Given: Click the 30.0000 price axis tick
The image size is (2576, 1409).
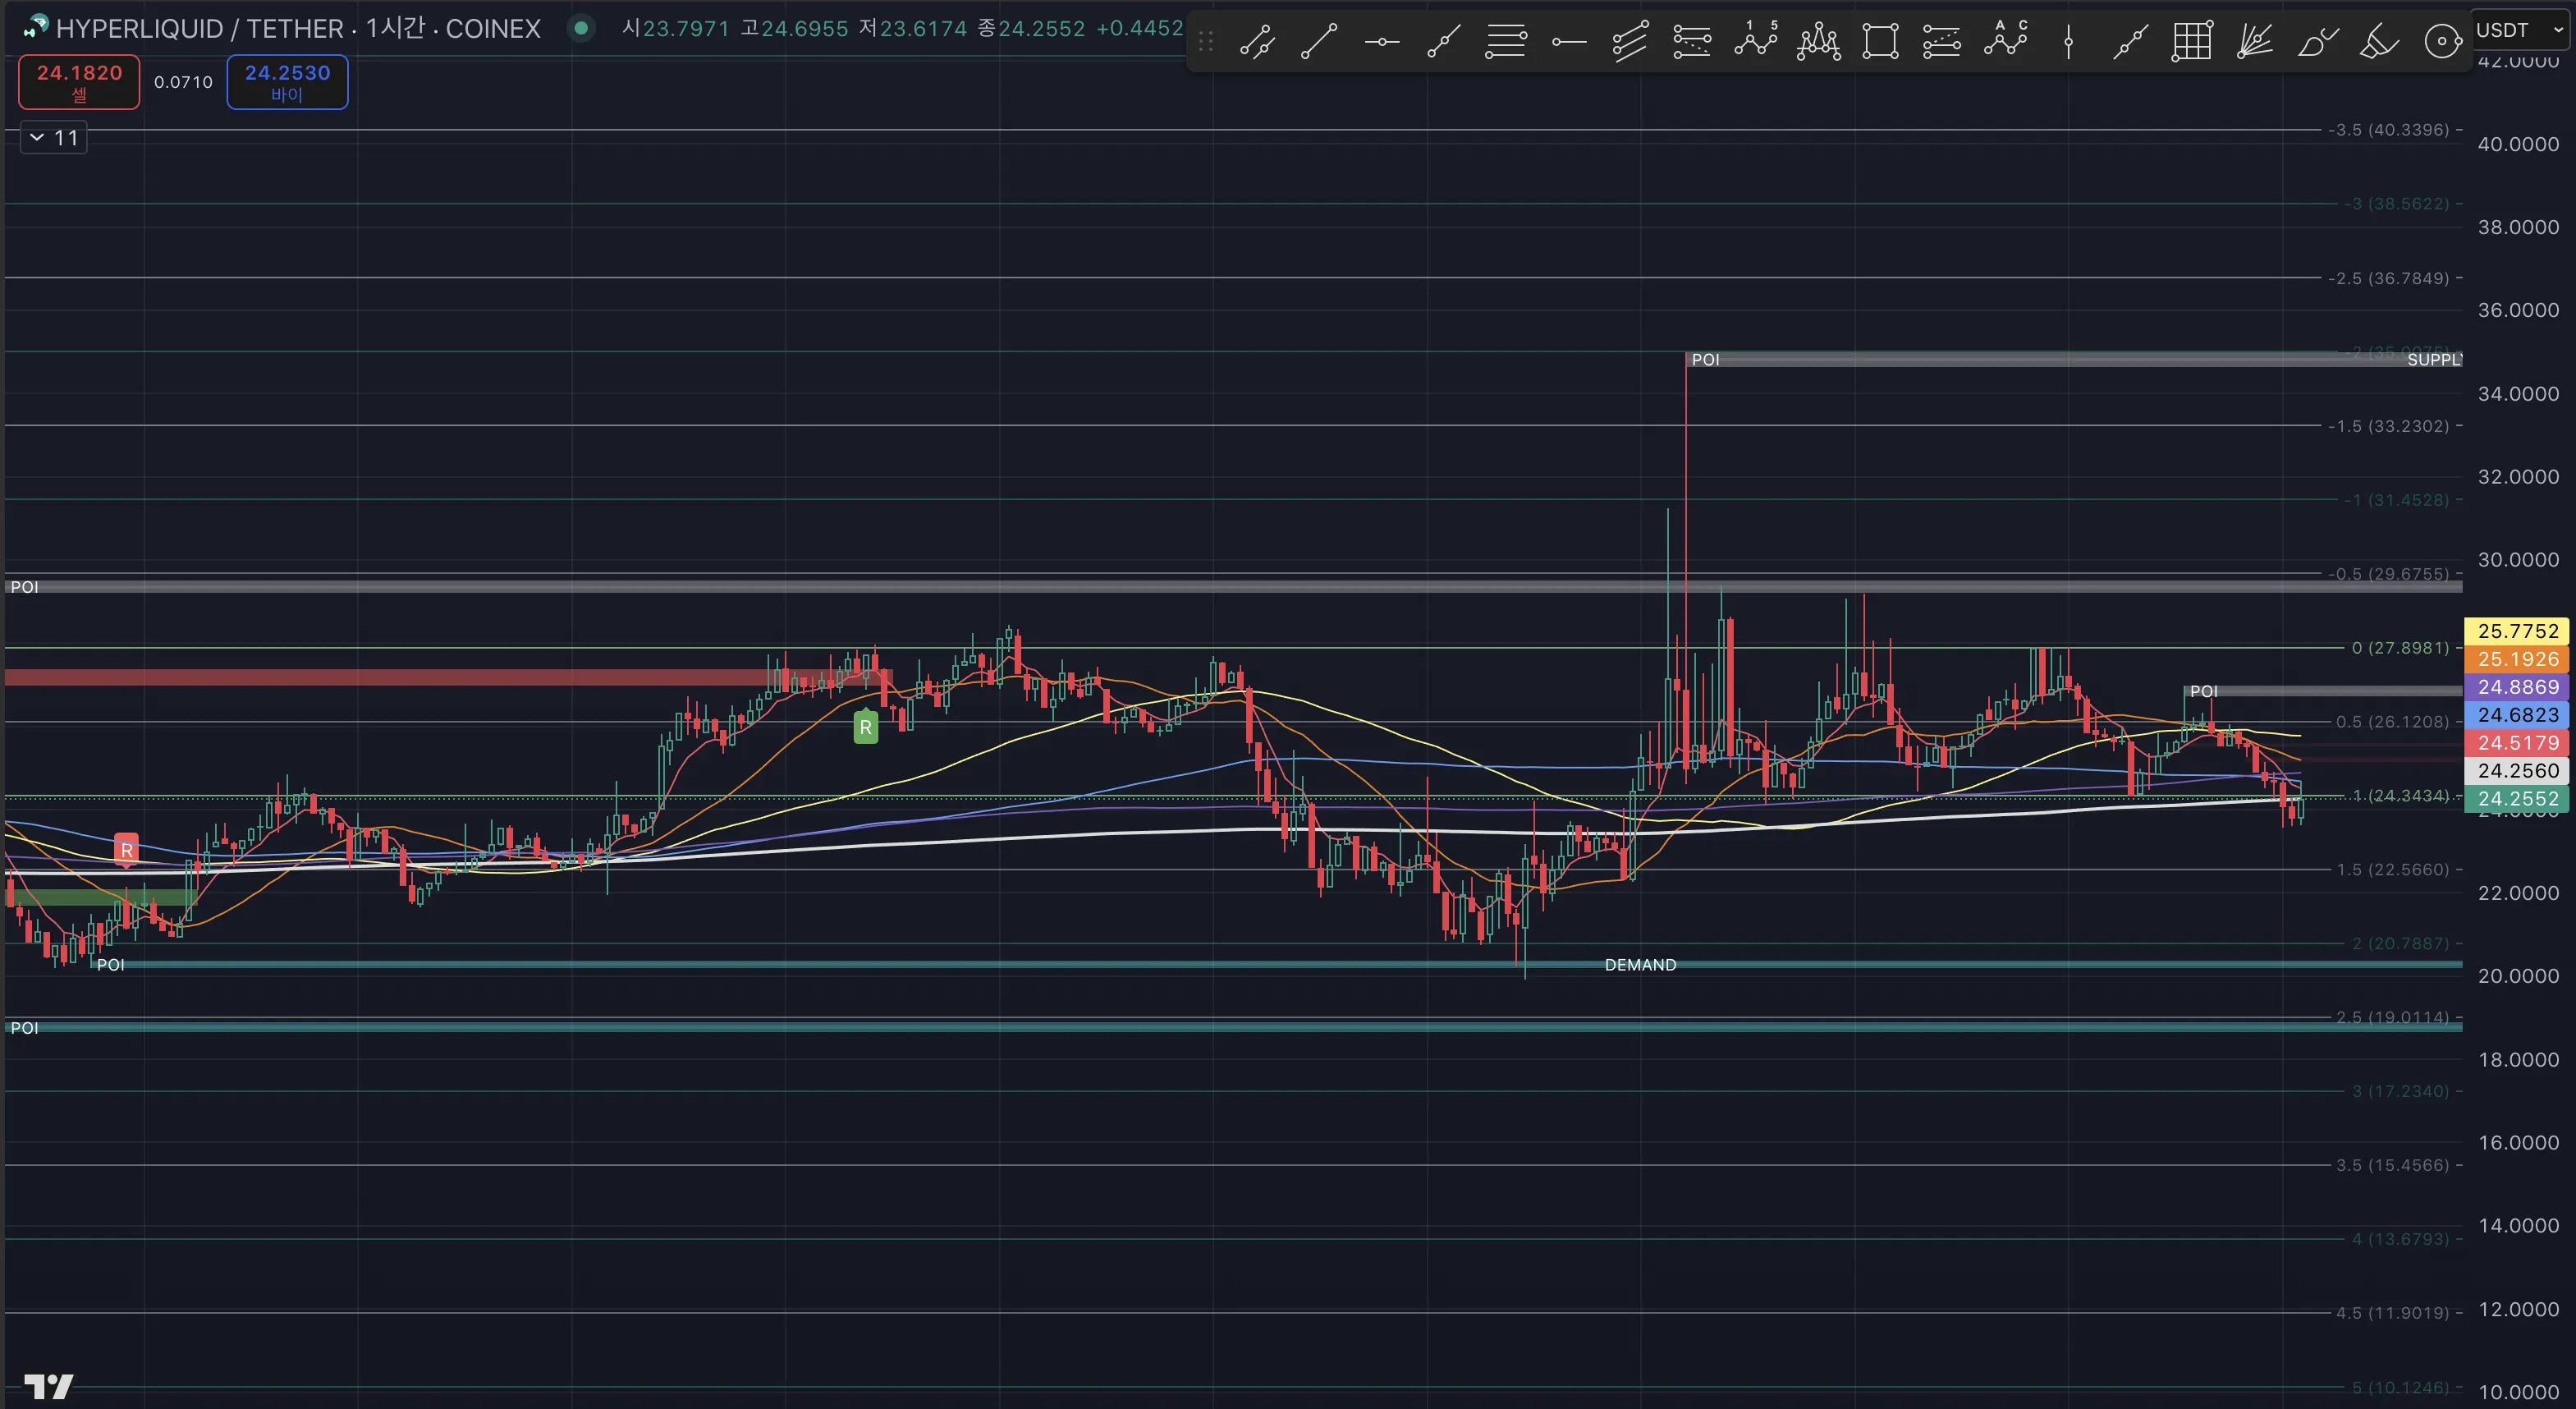Looking at the screenshot, I should [2518, 560].
